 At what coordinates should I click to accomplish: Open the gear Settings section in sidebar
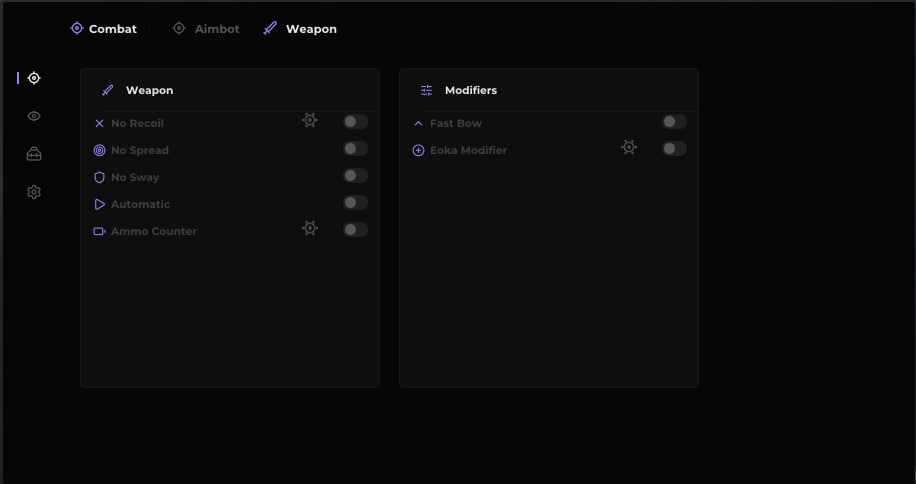34,192
